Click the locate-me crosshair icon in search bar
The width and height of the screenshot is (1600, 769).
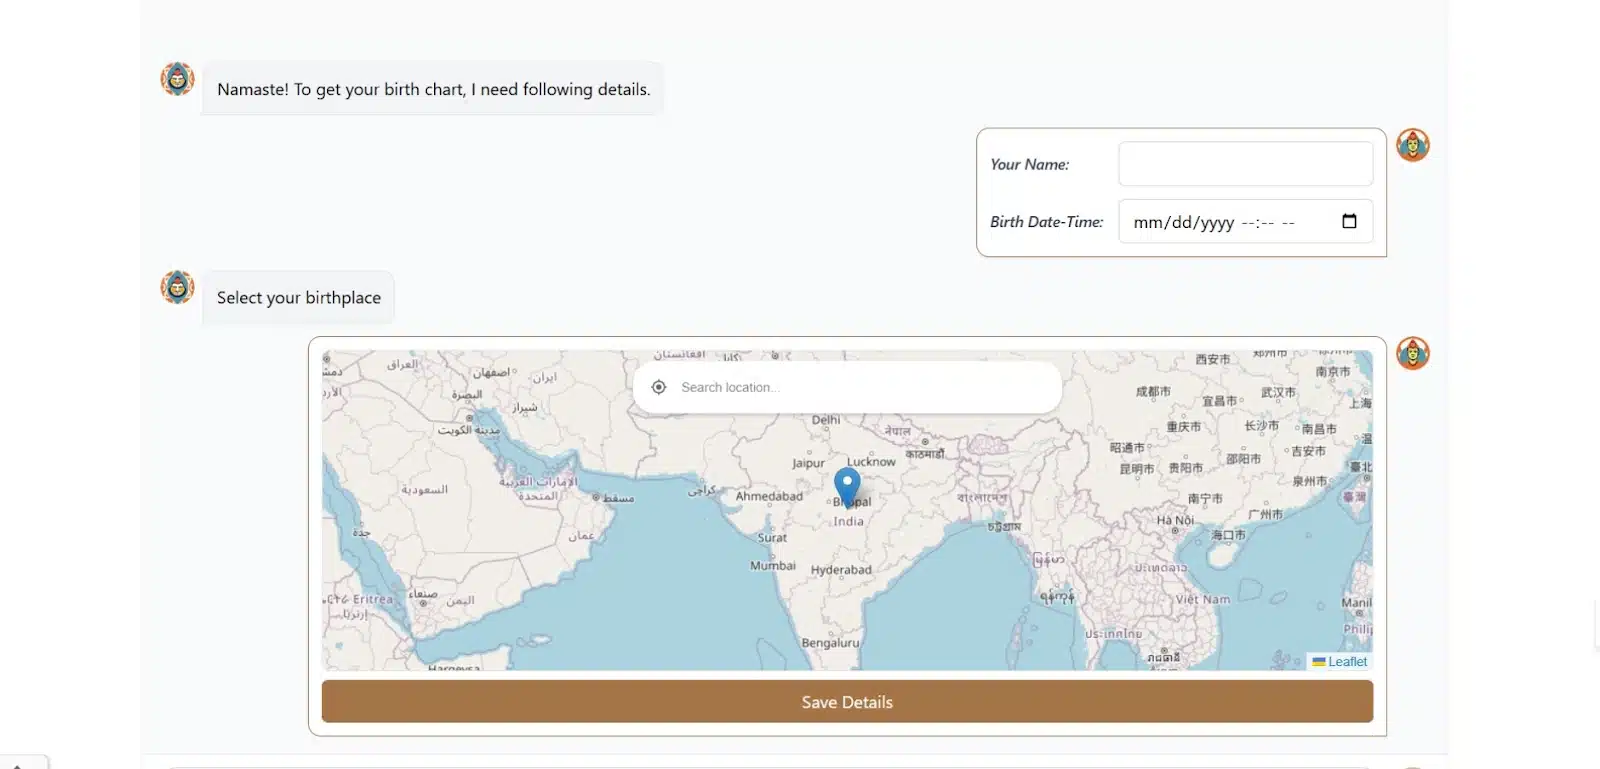click(x=659, y=387)
